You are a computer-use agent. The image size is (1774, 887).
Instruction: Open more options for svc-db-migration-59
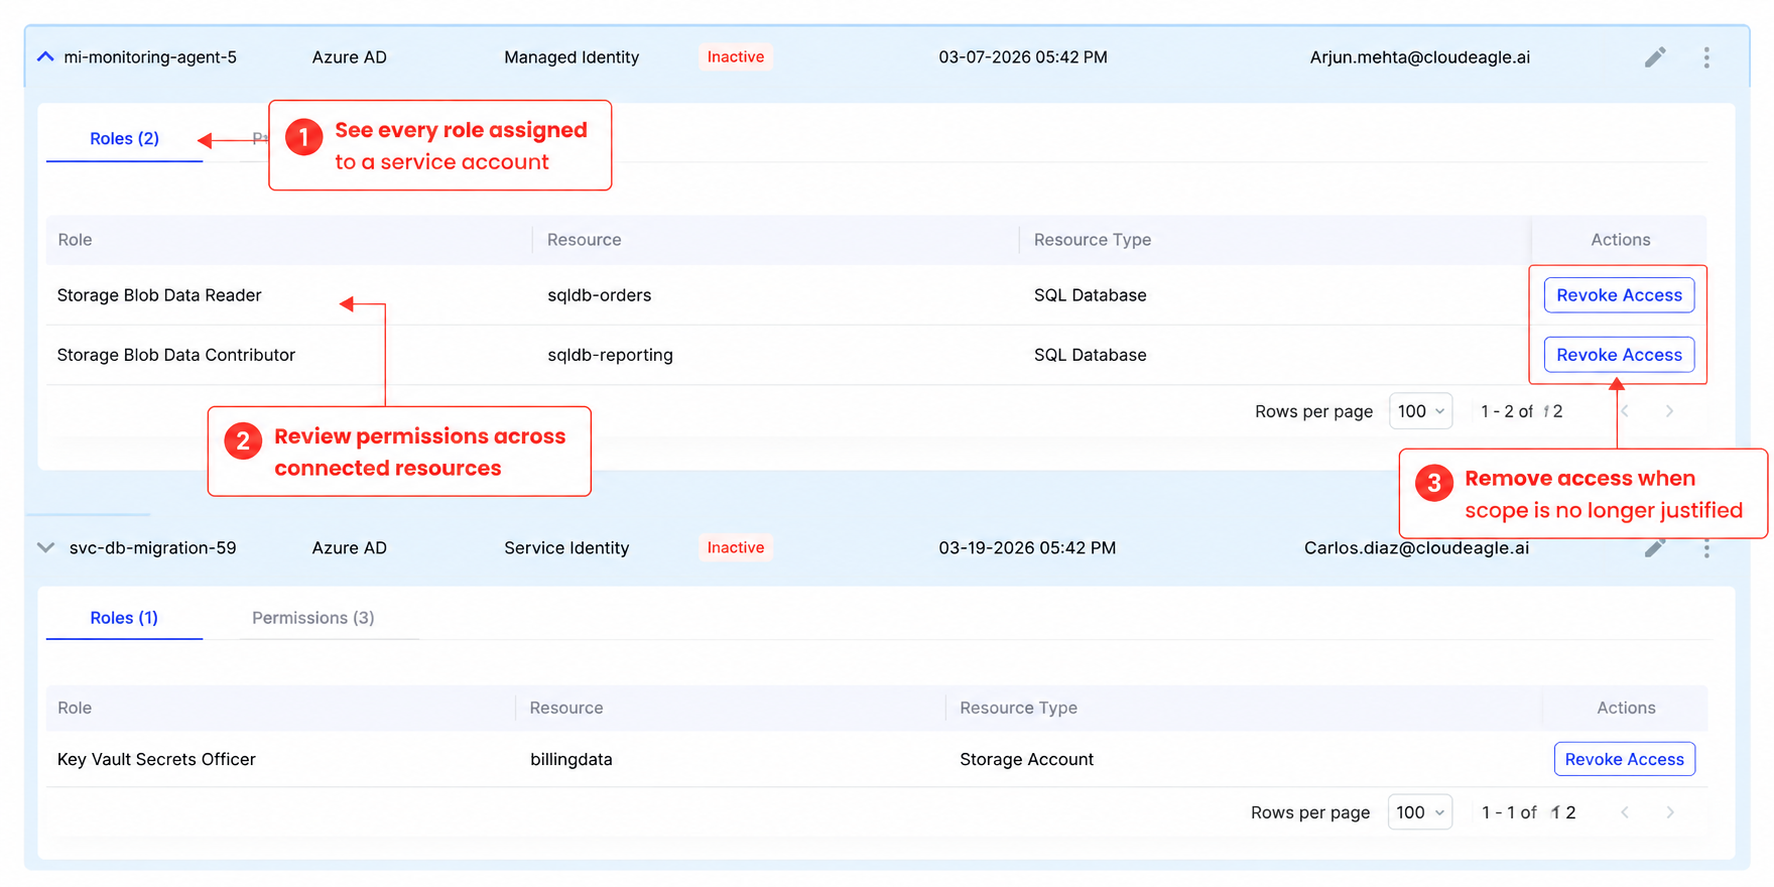[1706, 548]
